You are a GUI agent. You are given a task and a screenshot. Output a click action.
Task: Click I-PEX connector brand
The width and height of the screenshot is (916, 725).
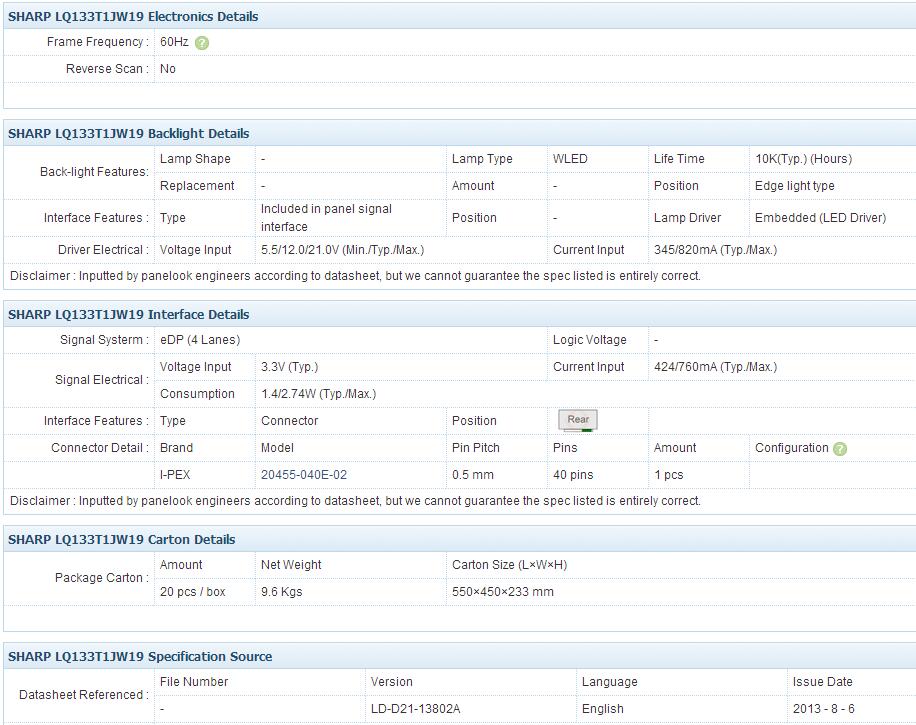tap(175, 475)
